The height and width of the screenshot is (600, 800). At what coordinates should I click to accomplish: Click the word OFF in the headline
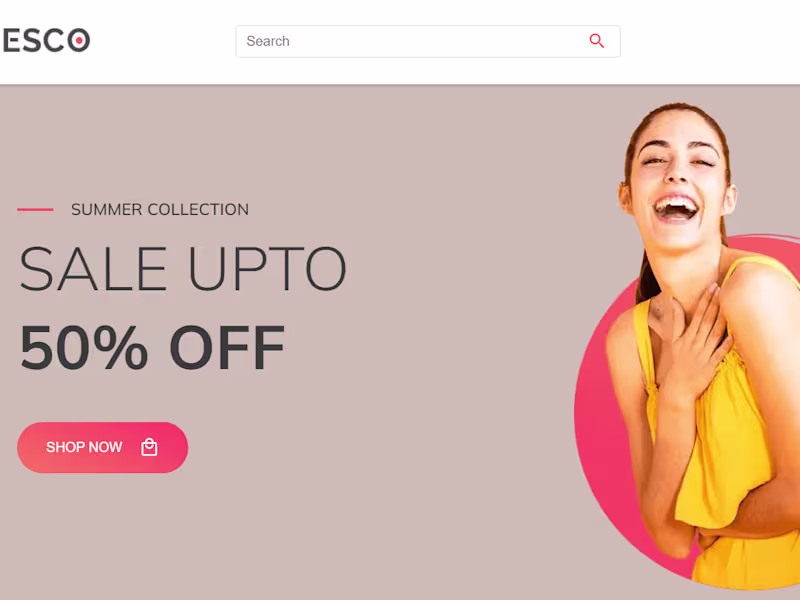click(x=227, y=347)
